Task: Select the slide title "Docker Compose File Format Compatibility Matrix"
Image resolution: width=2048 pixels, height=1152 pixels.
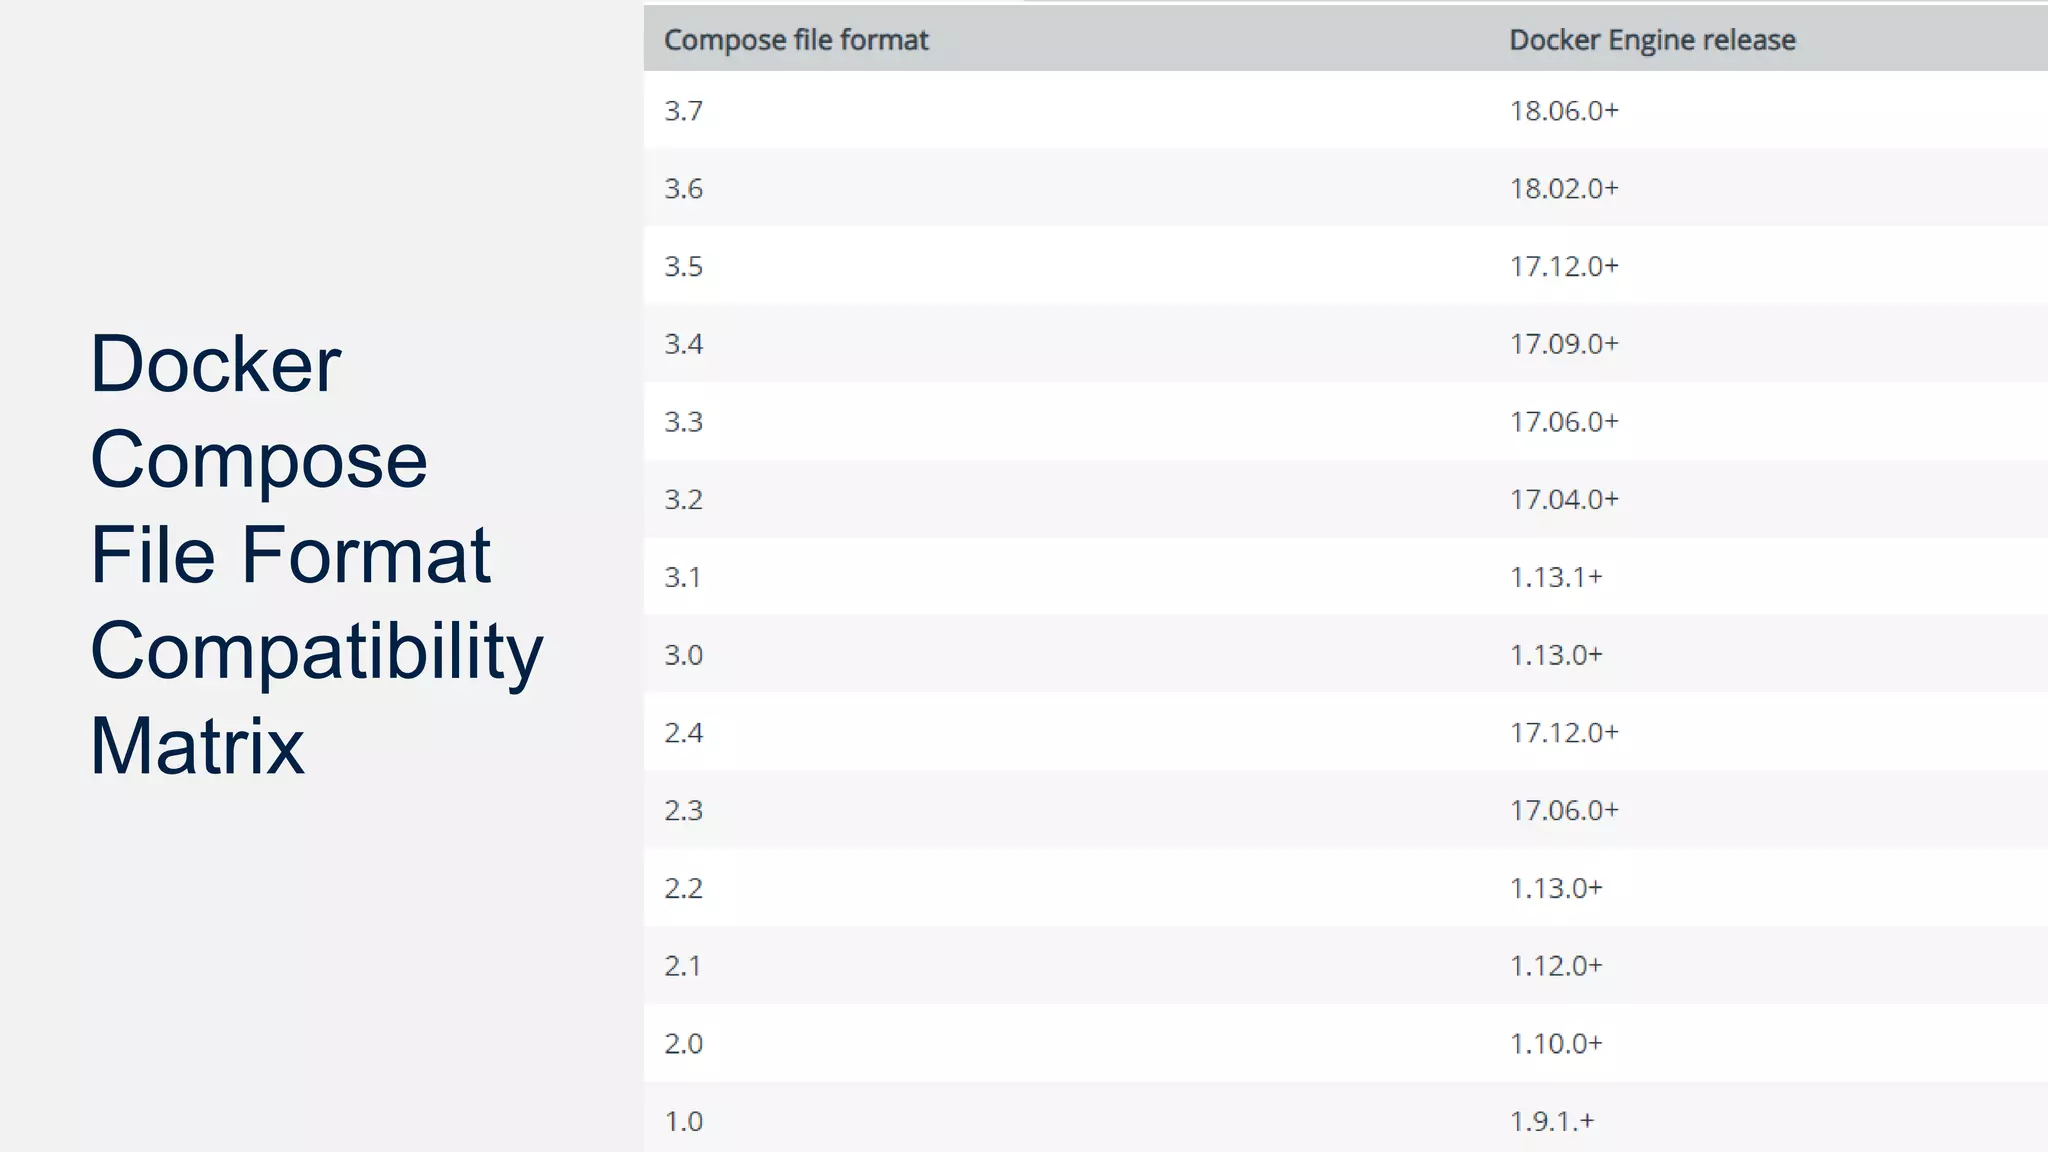Action: coord(316,554)
